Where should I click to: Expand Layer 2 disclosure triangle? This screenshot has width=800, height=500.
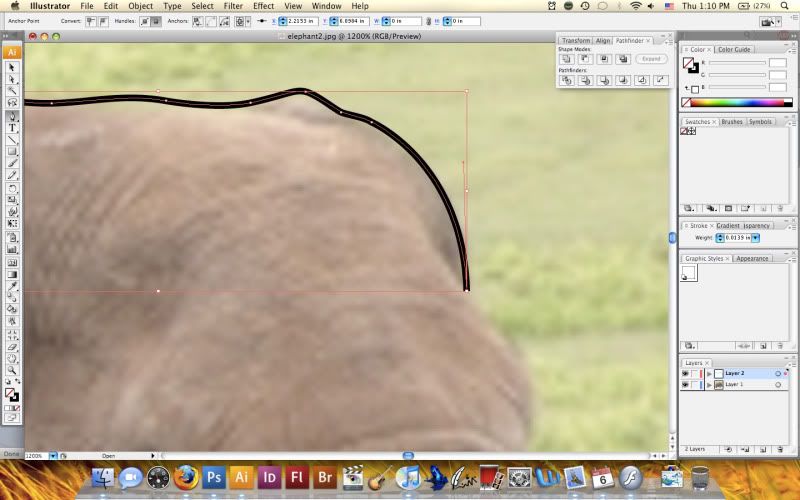707,373
